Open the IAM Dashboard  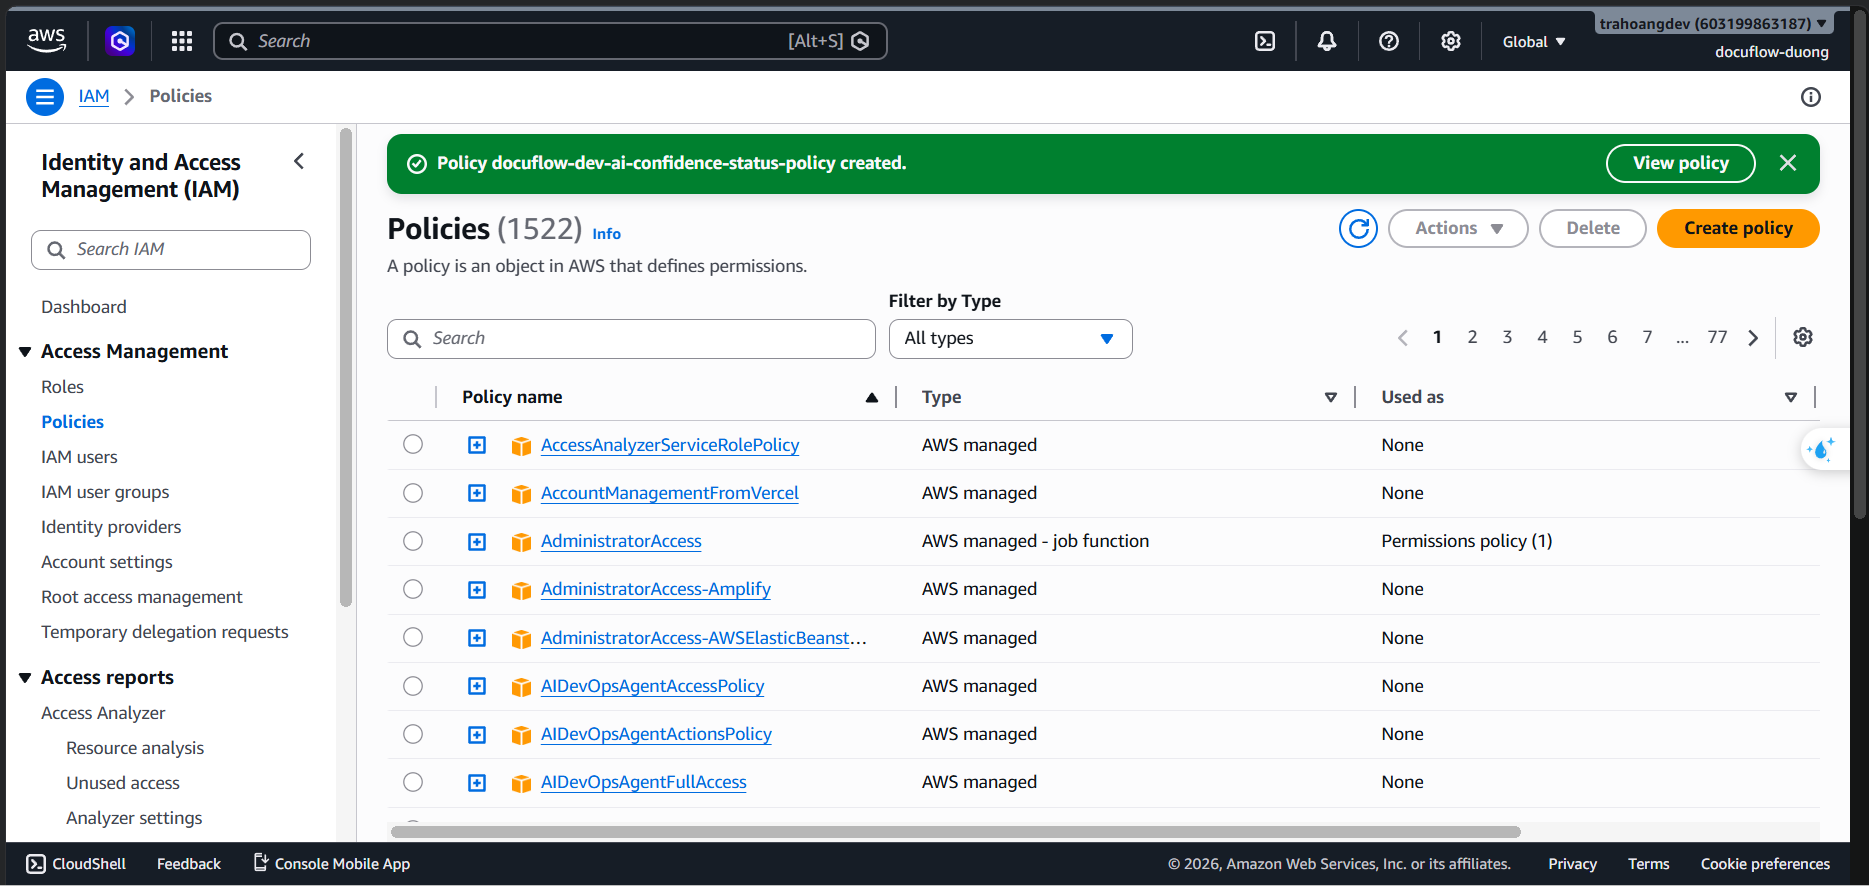(x=84, y=307)
